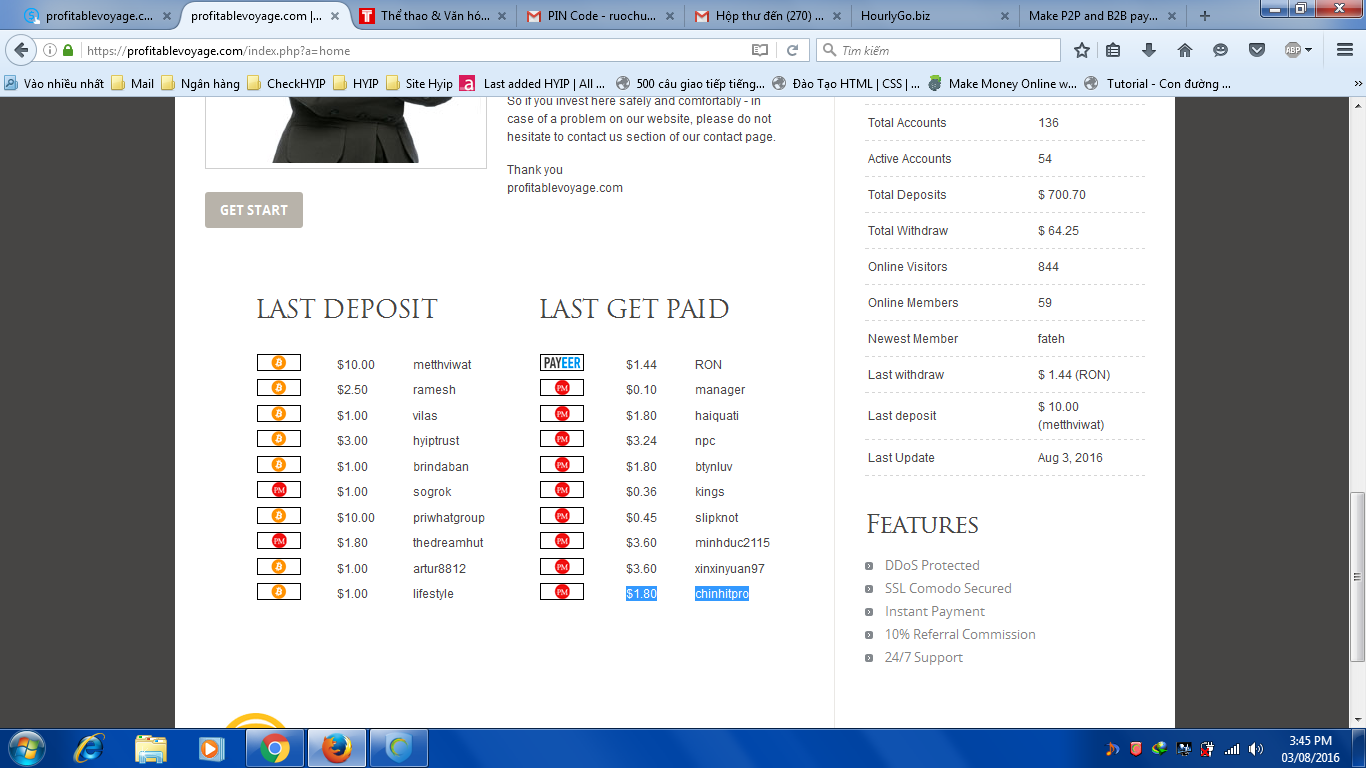1366x768 pixels.
Task: Close the HourlyGo.biz tab
Action: [x=1006, y=16]
